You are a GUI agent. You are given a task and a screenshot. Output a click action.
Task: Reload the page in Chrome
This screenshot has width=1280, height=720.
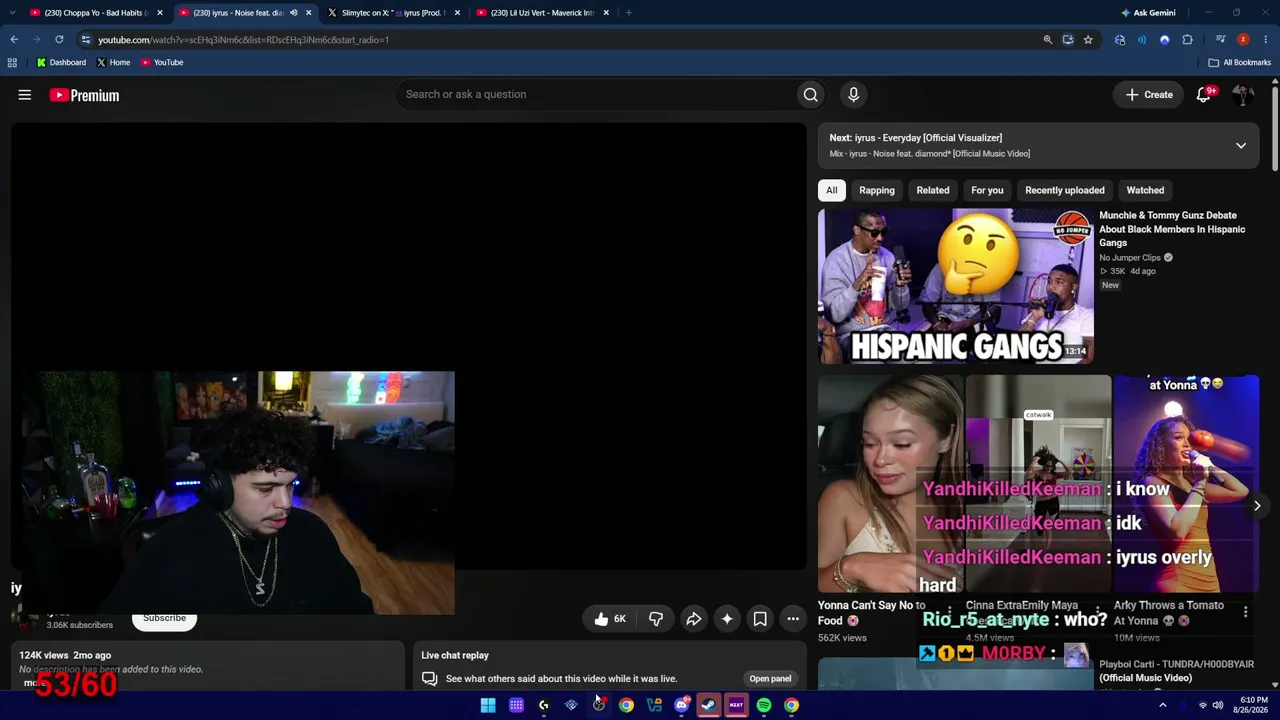[x=59, y=39]
